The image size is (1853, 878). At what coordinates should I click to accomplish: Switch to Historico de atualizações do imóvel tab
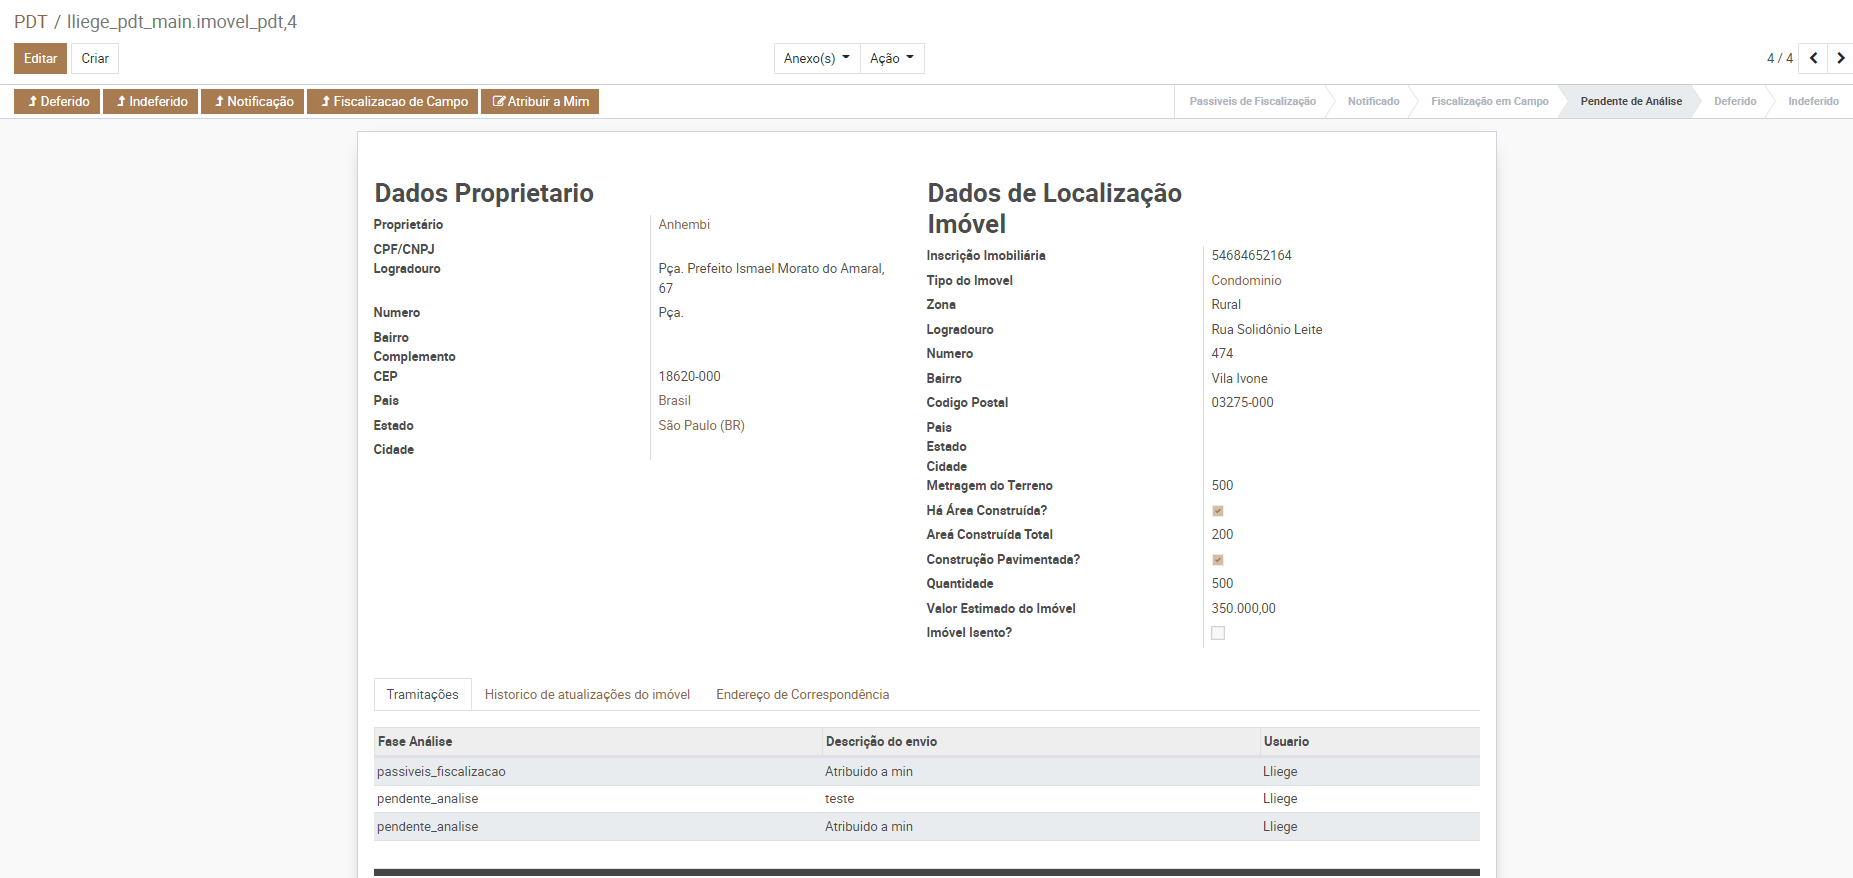(587, 694)
